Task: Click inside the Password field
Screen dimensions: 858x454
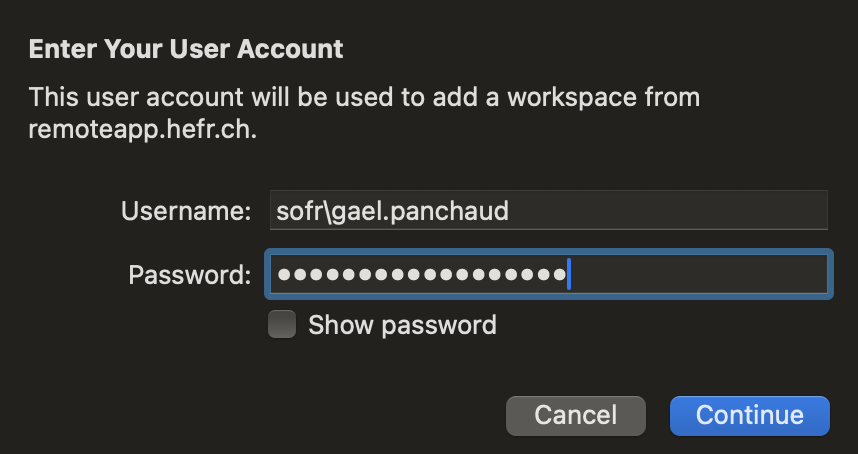Action: [x=548, y=274]
